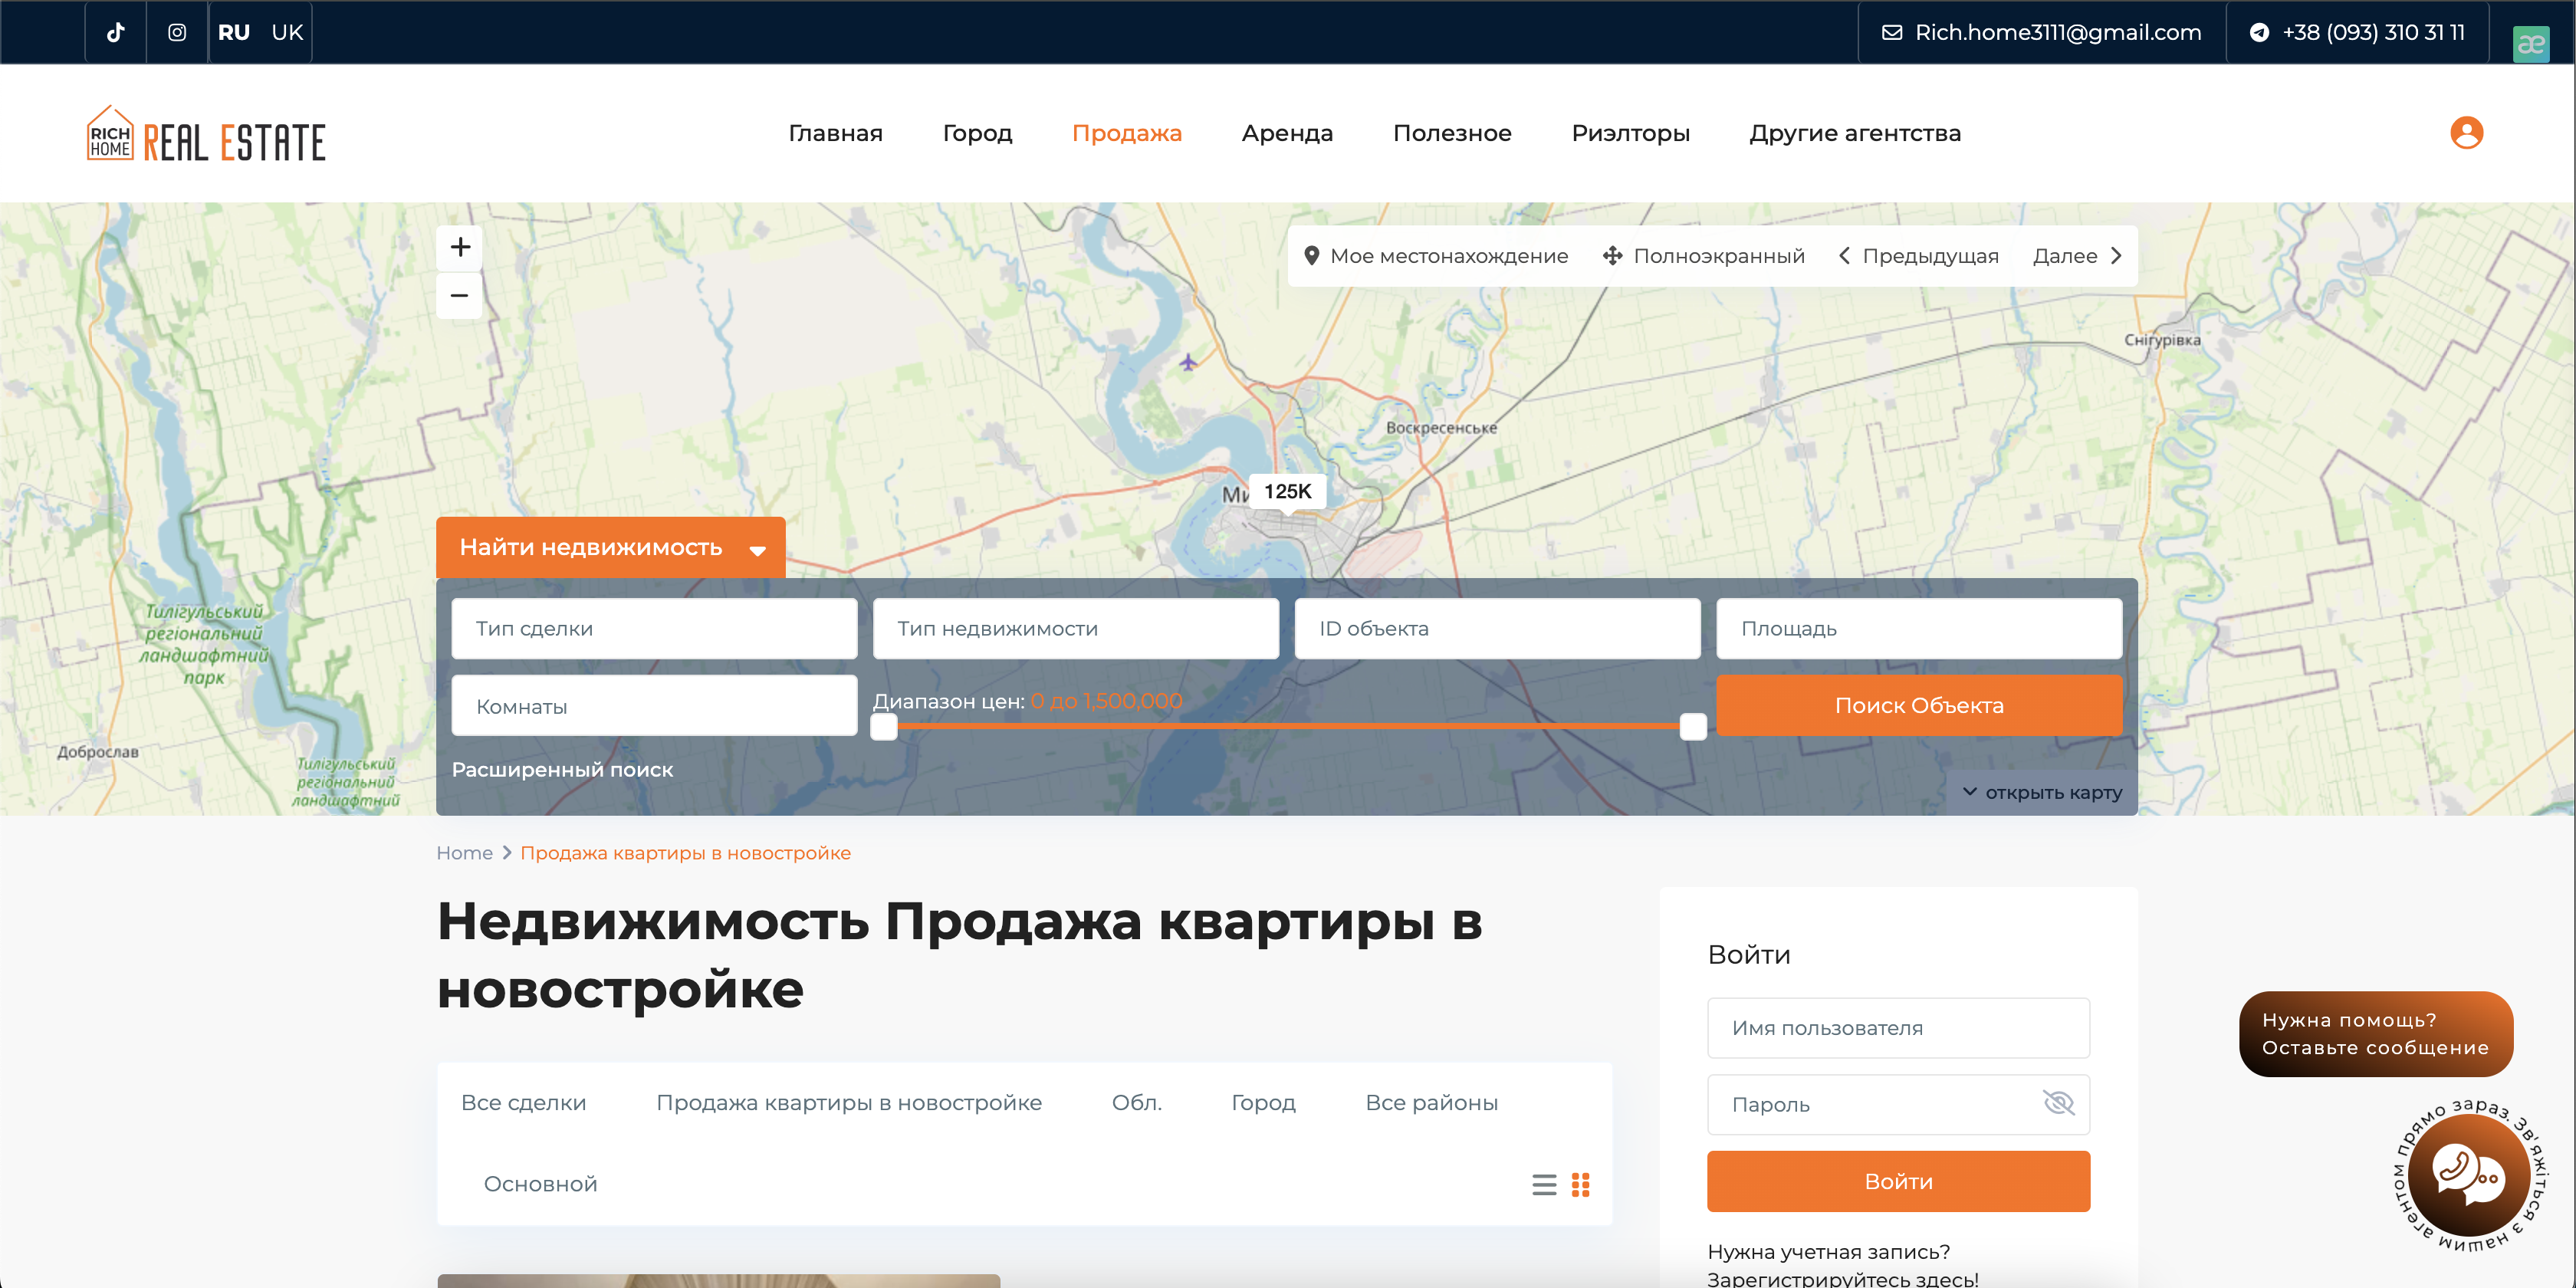Open the live chat phone bubble

[2467, 1174]
